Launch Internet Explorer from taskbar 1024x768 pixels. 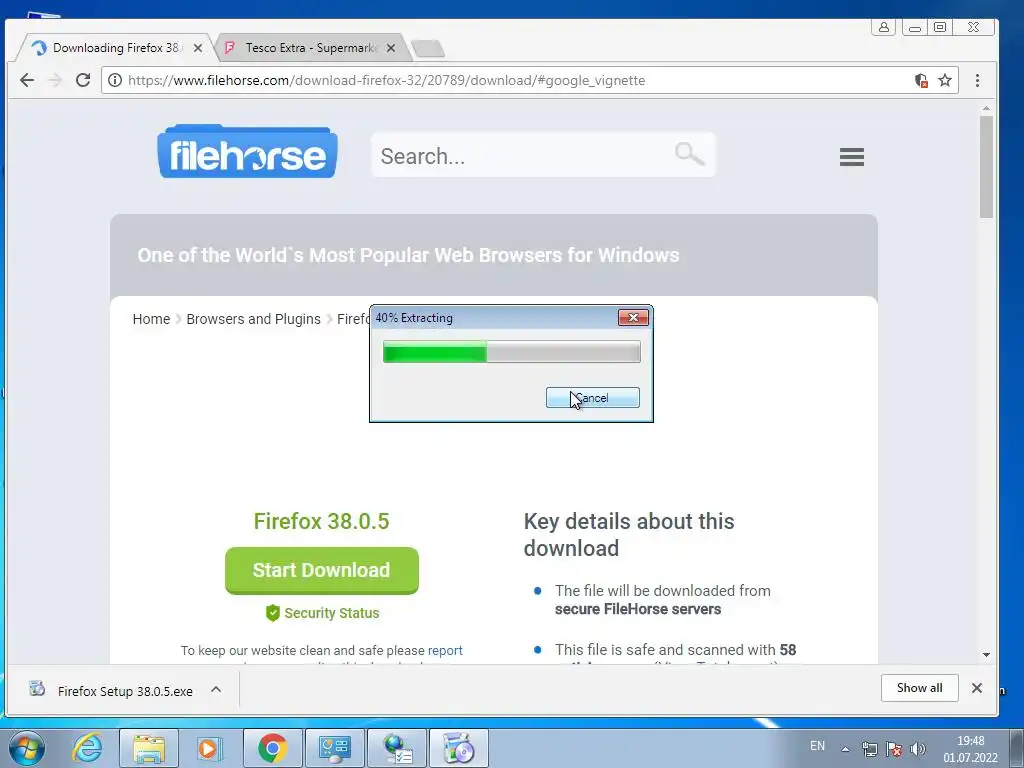(88, 748)
